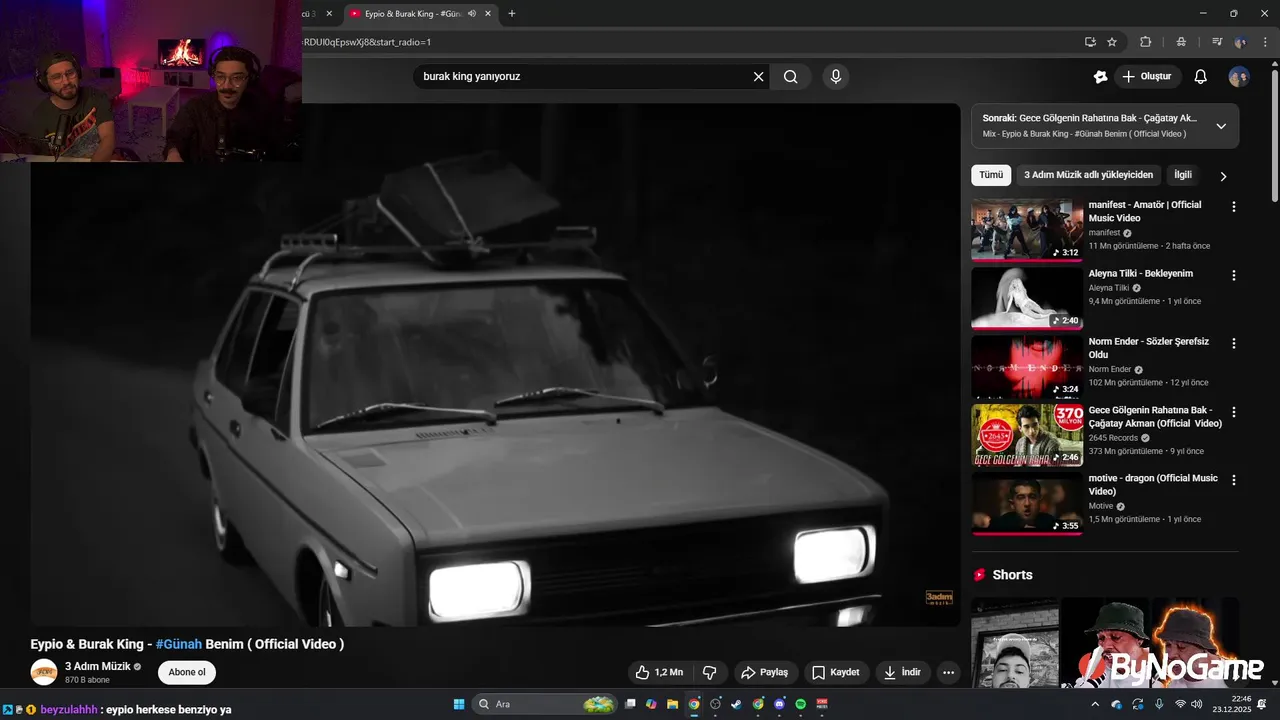Open a new browser tab with the plus
Image resolution: width=1280 pixels, height=720 pixels.
click(x=512, y=14)
